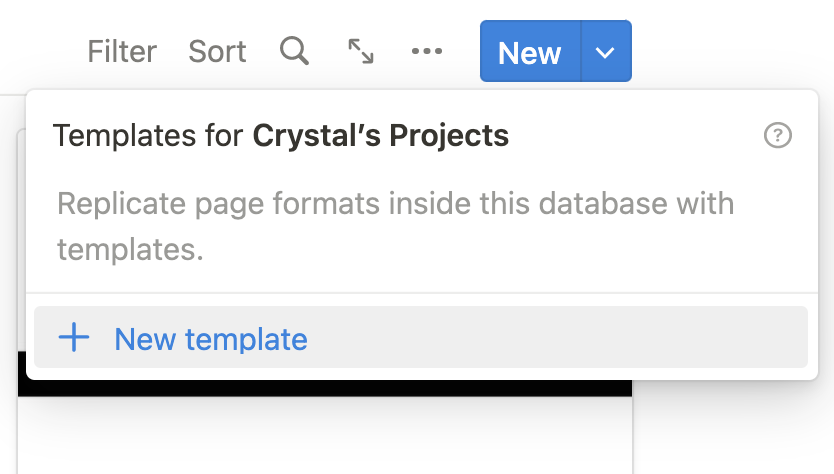Click the Replicate page formats description text
This screenshot has height=474, width=834.
(x=396, y=227)
